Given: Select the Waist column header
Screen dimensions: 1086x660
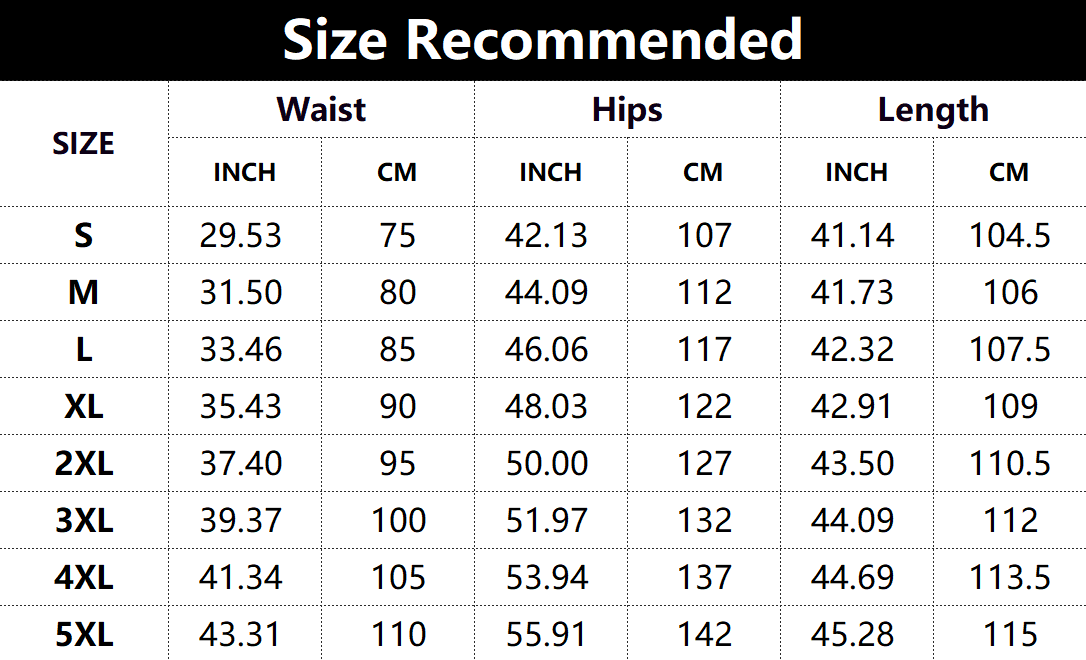Looking at the screenshot, I should click(321, 109).
